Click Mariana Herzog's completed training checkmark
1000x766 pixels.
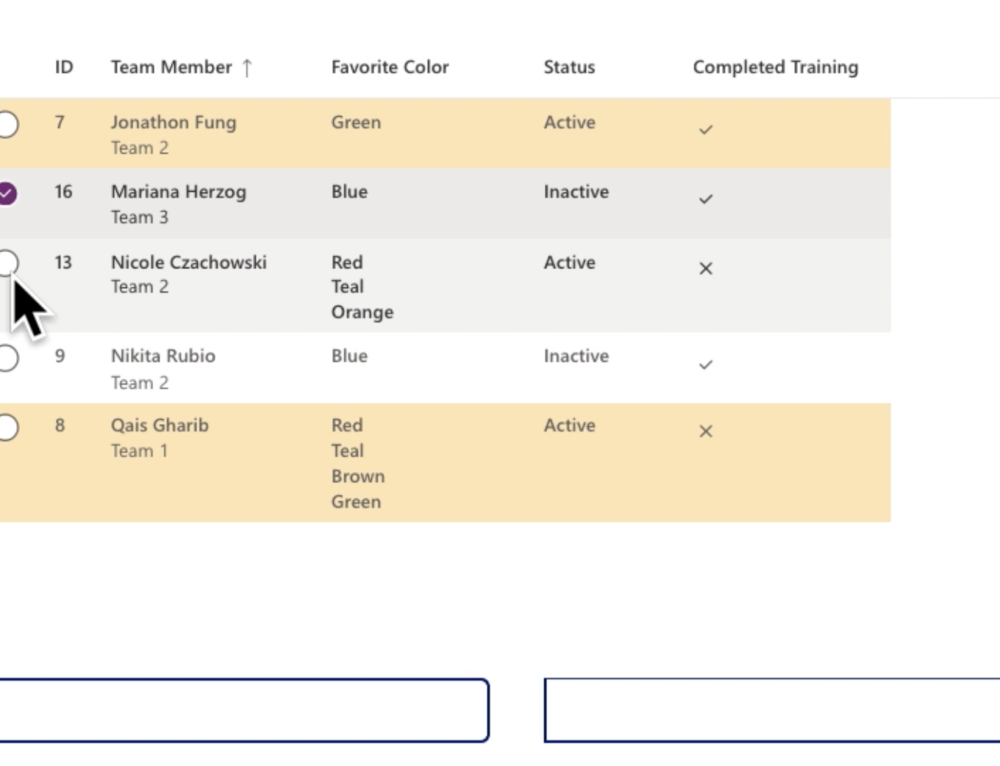706,199
